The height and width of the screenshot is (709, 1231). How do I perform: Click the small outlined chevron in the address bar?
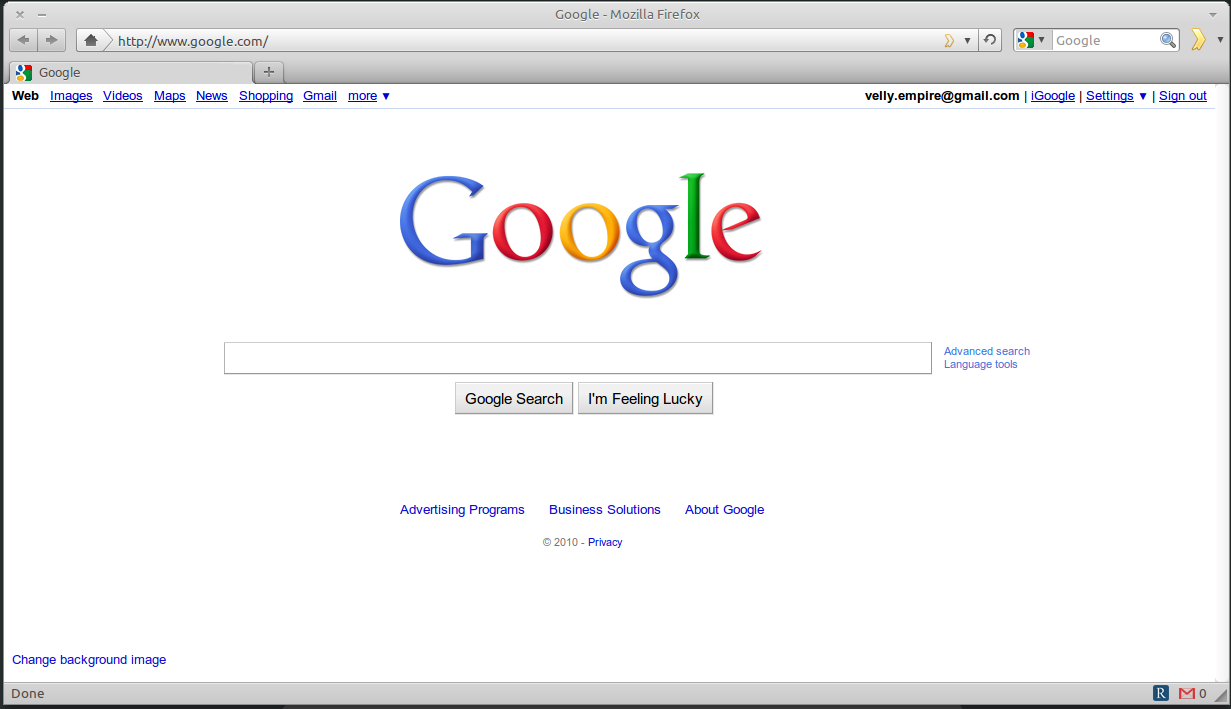coord(949,41)
